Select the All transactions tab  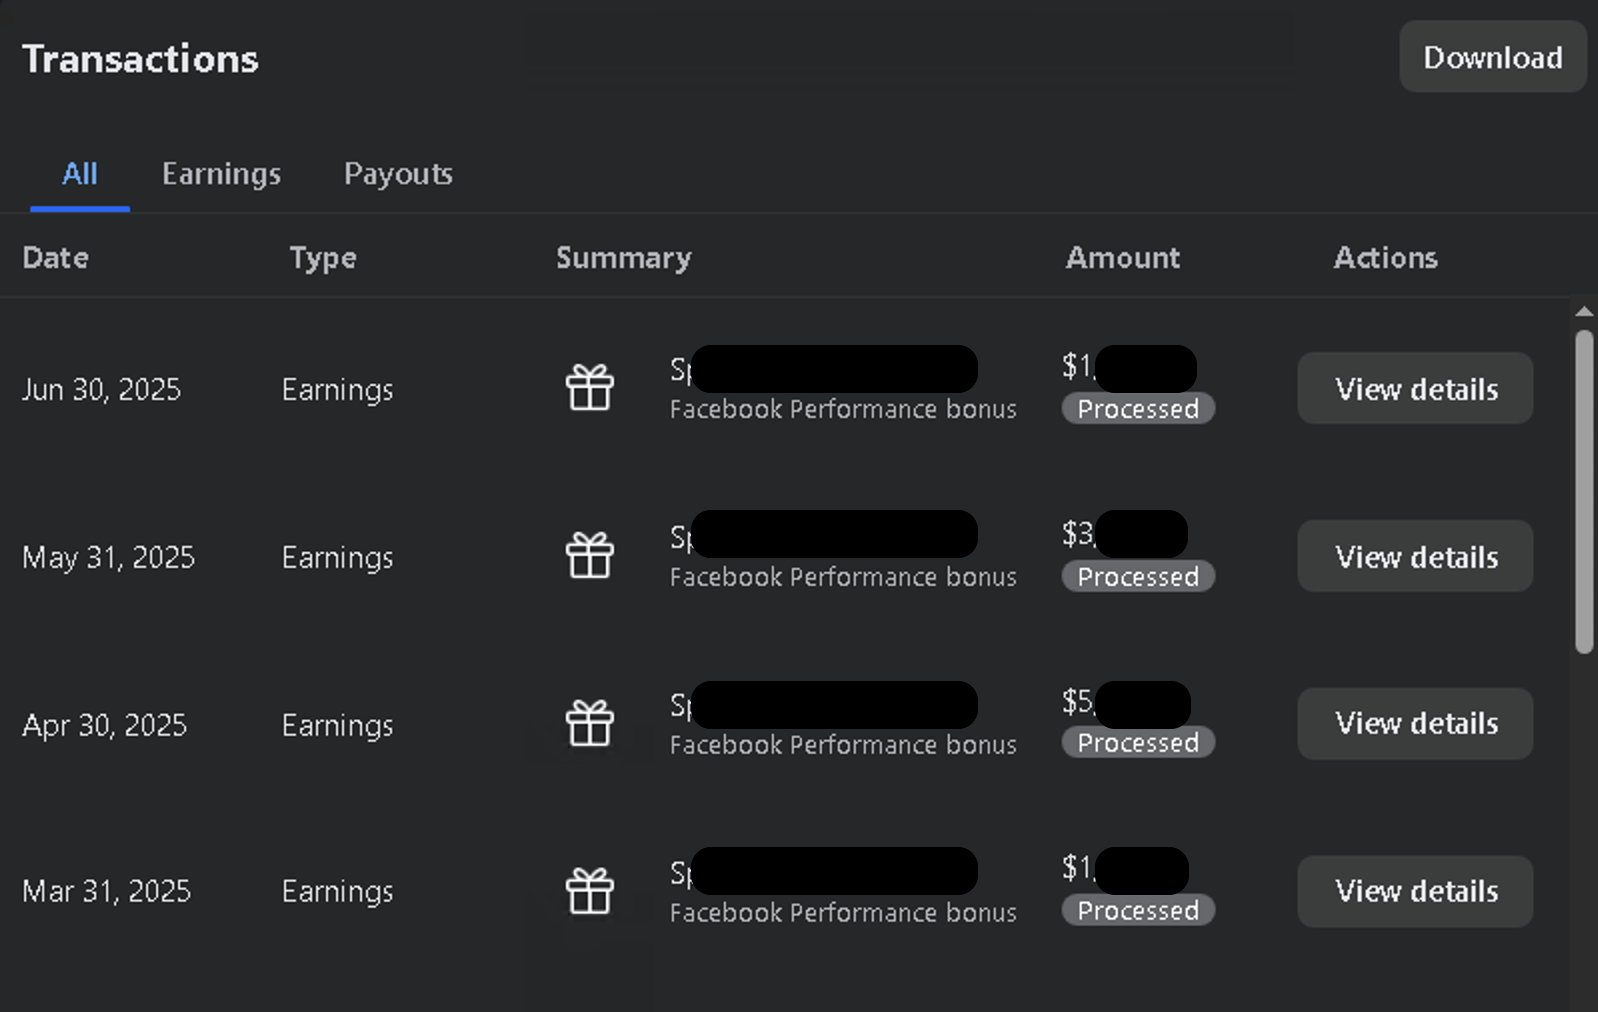pos(80,174)
